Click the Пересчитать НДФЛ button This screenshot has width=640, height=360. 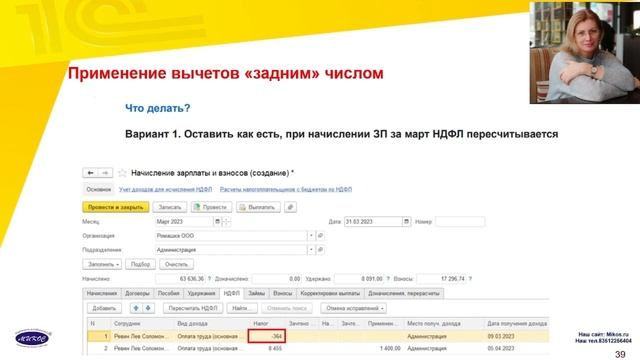[193, 308]
